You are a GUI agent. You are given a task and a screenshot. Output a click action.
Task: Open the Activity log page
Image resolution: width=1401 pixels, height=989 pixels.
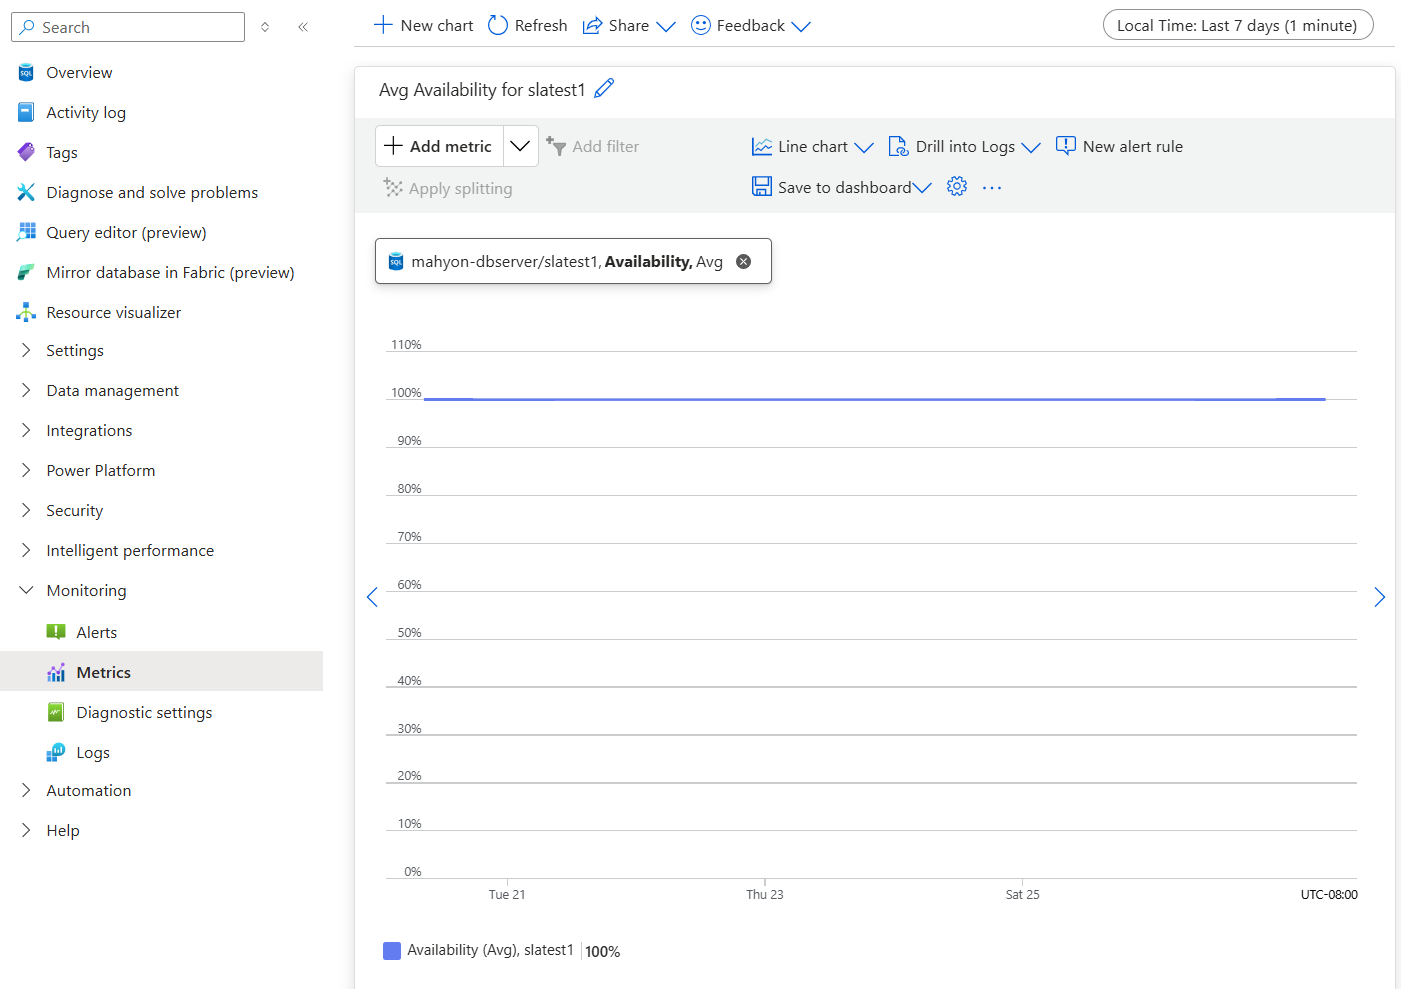click(x=85, y=112)
